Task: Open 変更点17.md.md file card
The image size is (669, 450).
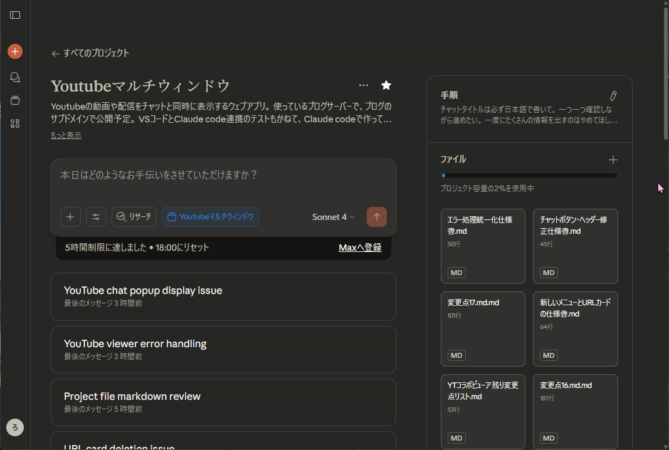Action: (483, 329)
